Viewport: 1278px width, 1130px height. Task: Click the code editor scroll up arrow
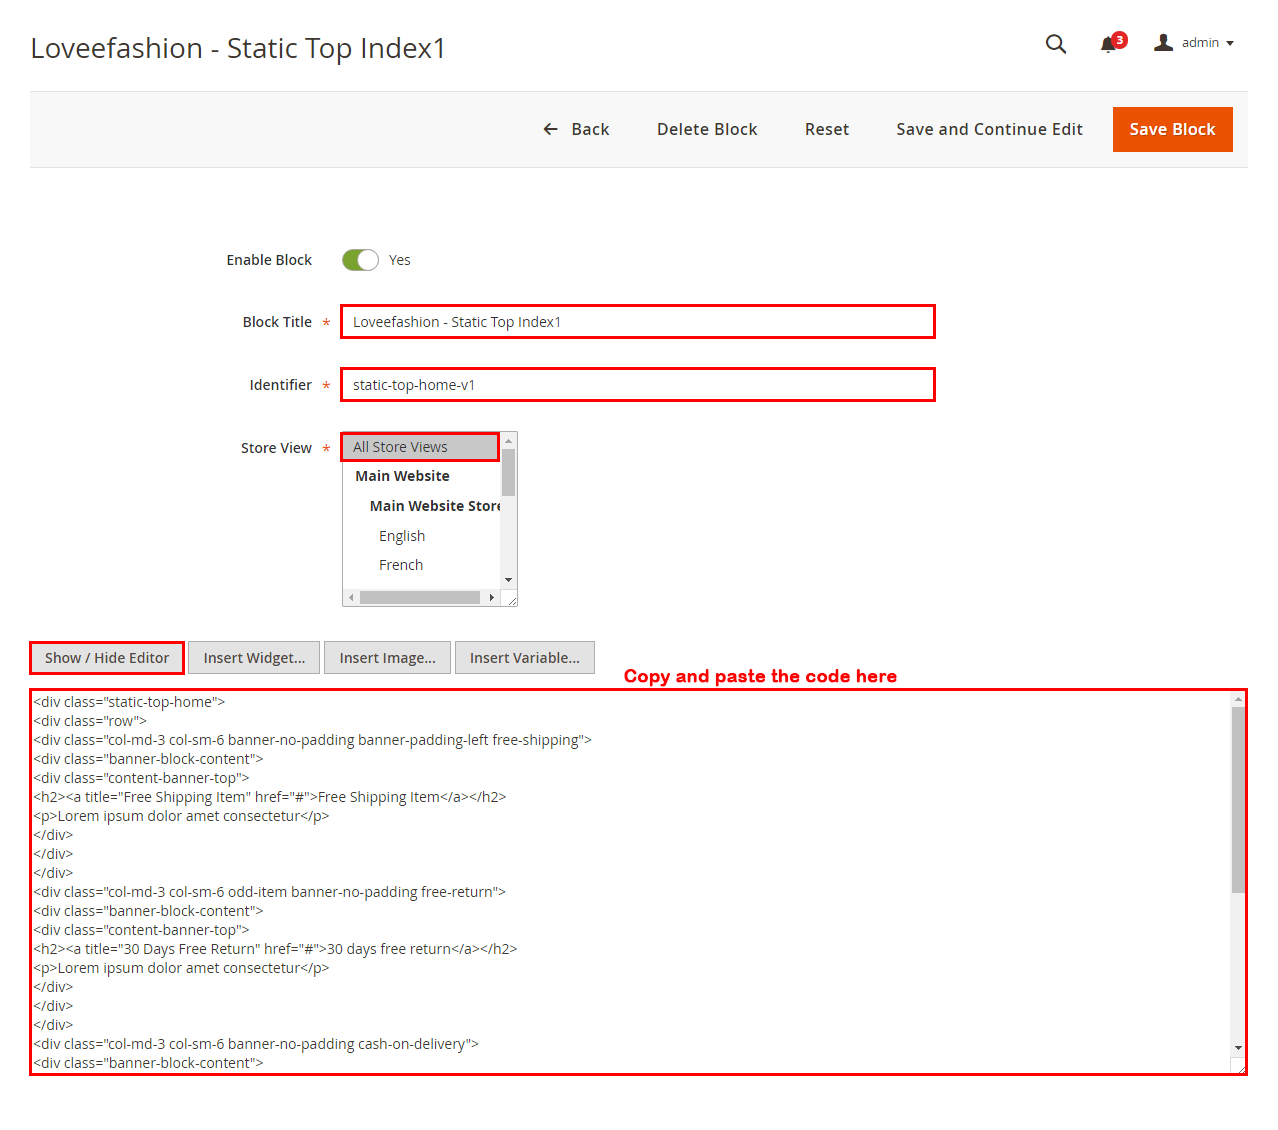1239,699
